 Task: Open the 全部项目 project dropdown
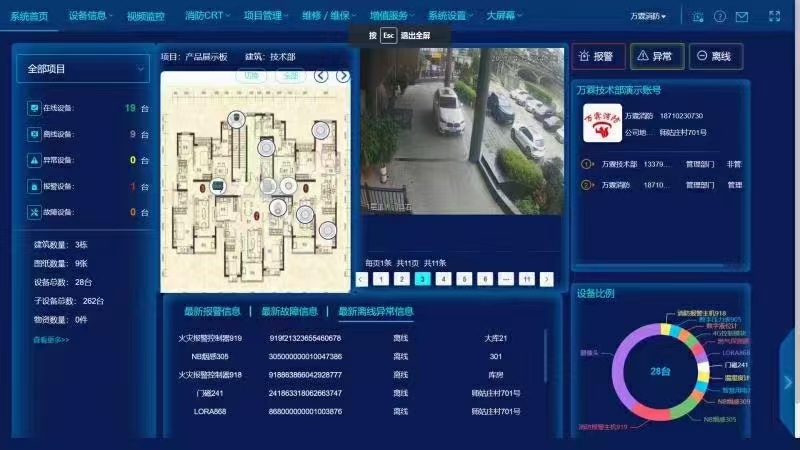pyautogui.click(x=83, y=69)
